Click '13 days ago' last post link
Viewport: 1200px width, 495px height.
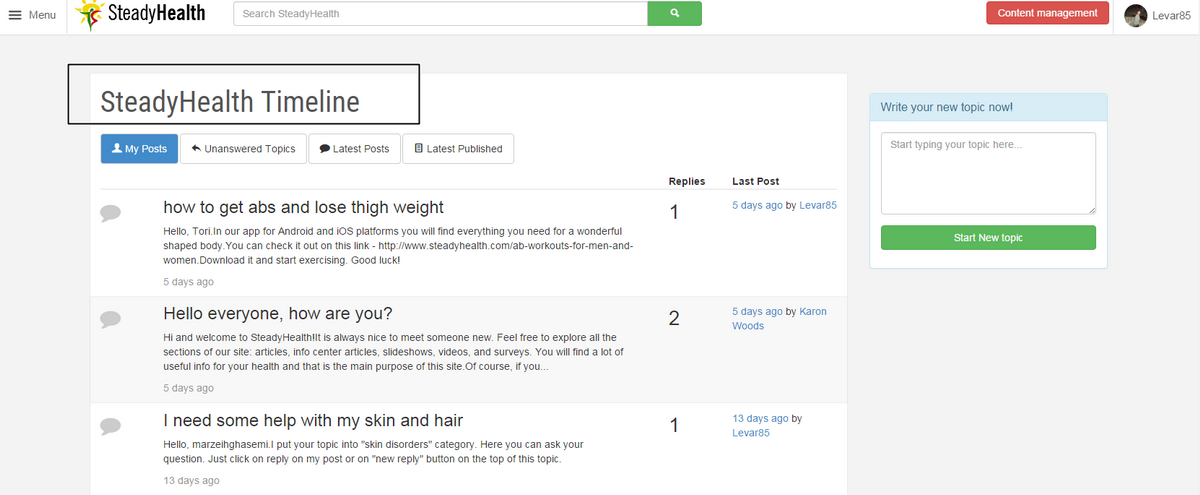(x=760, y=418)
